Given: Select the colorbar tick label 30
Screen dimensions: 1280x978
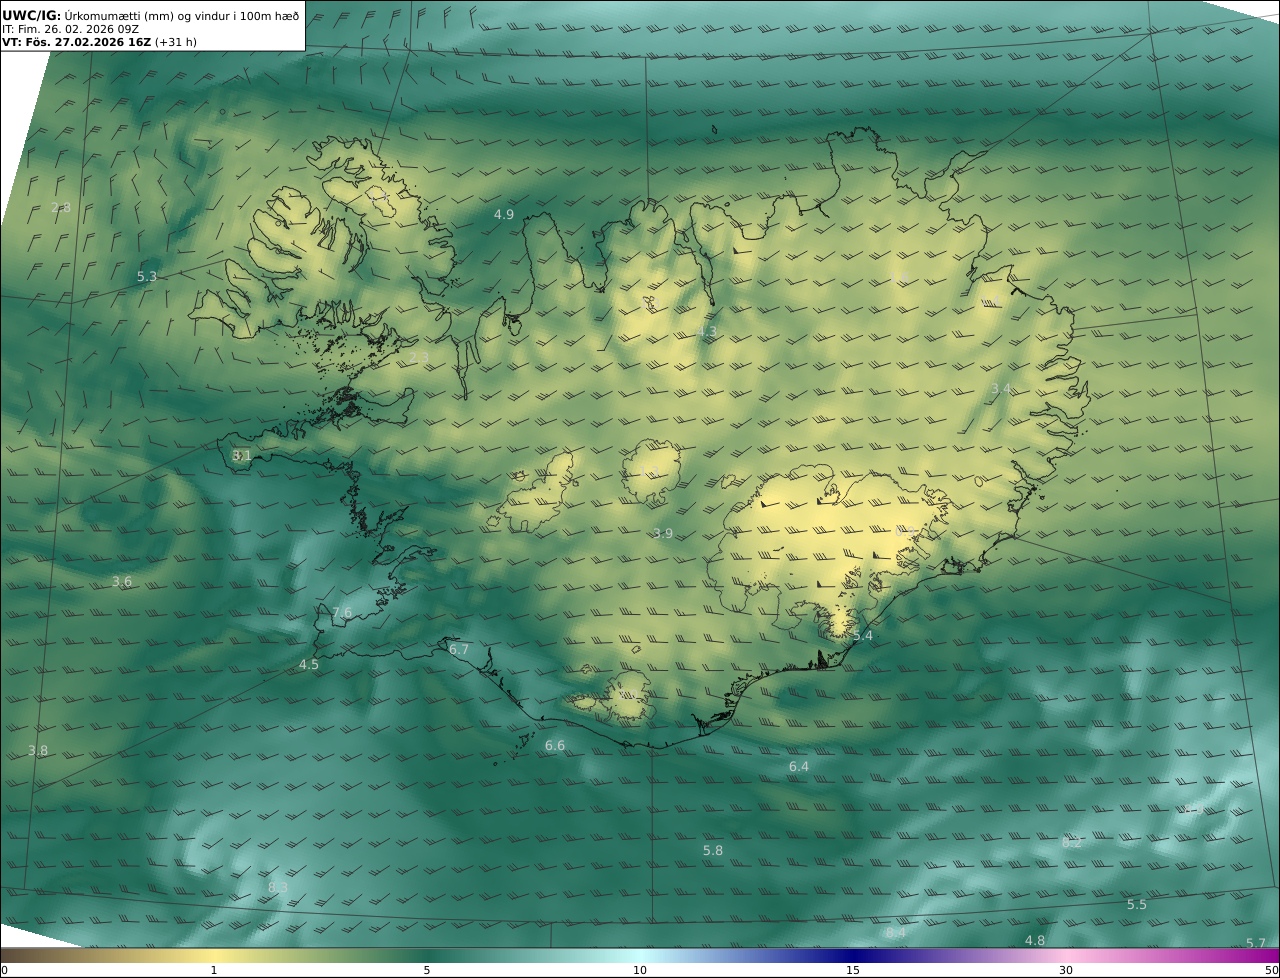Looking at the screenshot, I should (1066, 970).
